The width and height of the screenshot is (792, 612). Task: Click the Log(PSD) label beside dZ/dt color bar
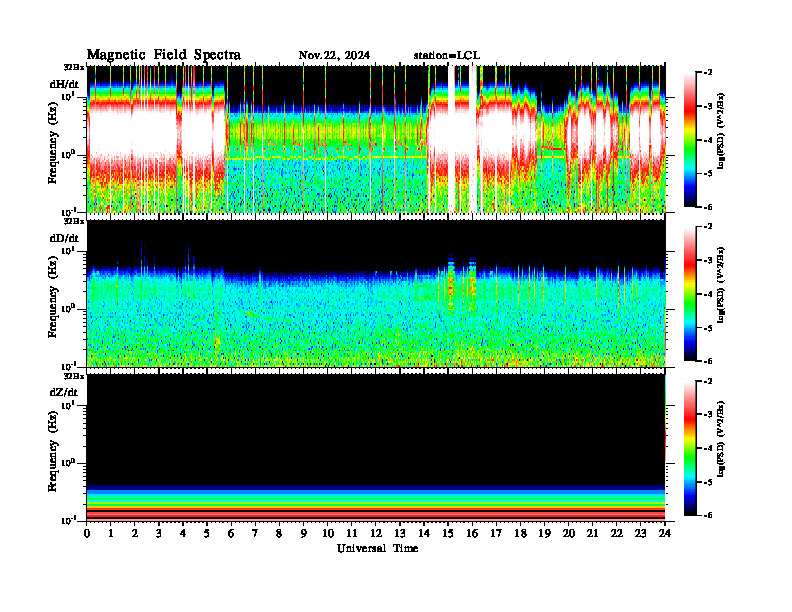click(721, 439)
